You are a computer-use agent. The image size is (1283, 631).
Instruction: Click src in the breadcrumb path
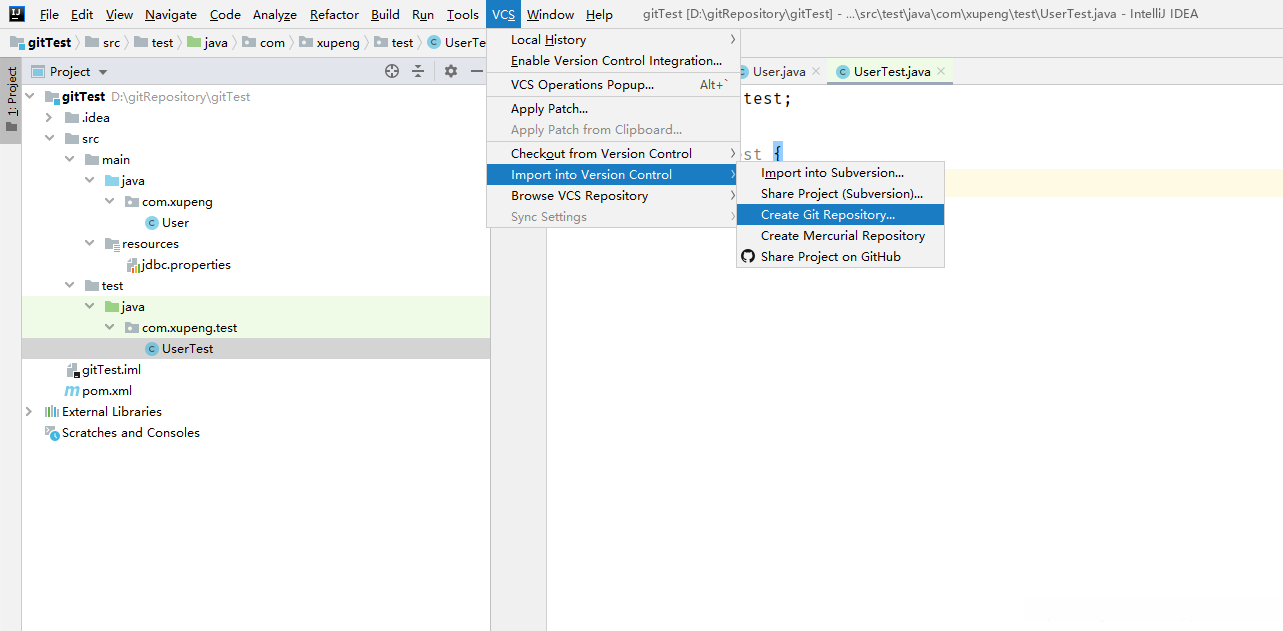pyautogui.click(x=110, y=43)
